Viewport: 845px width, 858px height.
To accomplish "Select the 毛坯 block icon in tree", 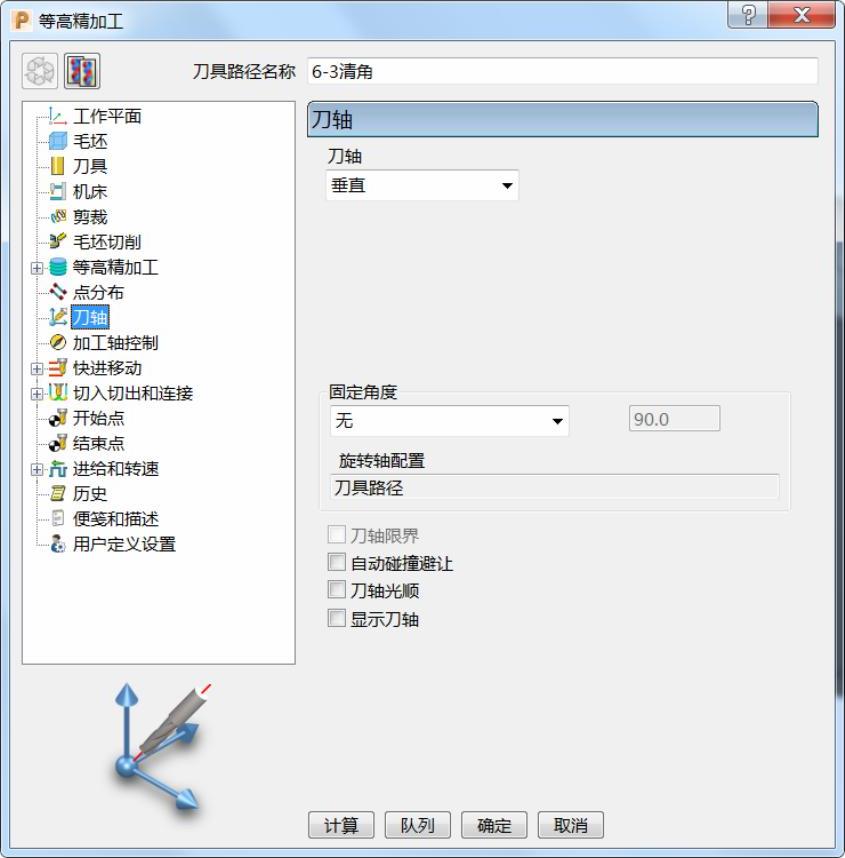I will point(58,141).
